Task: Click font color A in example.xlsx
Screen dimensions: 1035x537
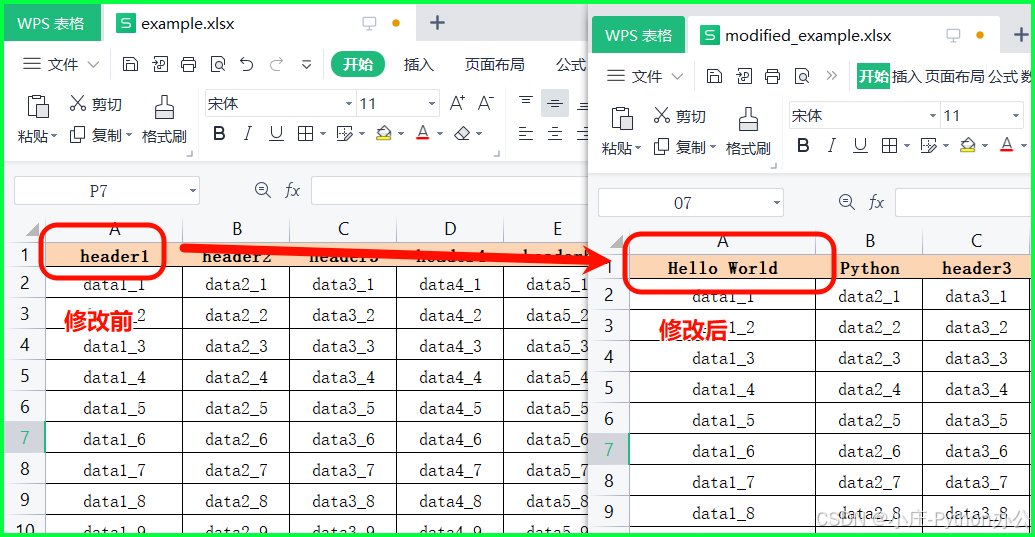Action: point(423,134)
